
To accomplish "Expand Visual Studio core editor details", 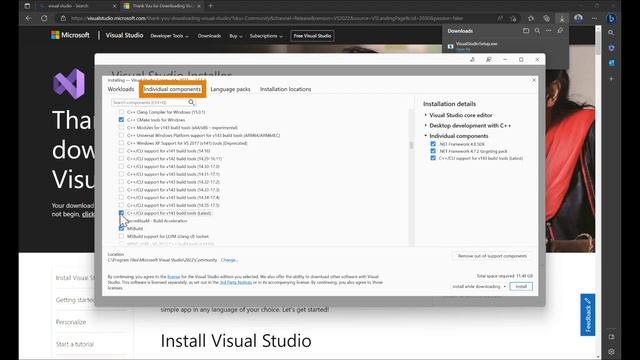I will [x=425, y=115].
